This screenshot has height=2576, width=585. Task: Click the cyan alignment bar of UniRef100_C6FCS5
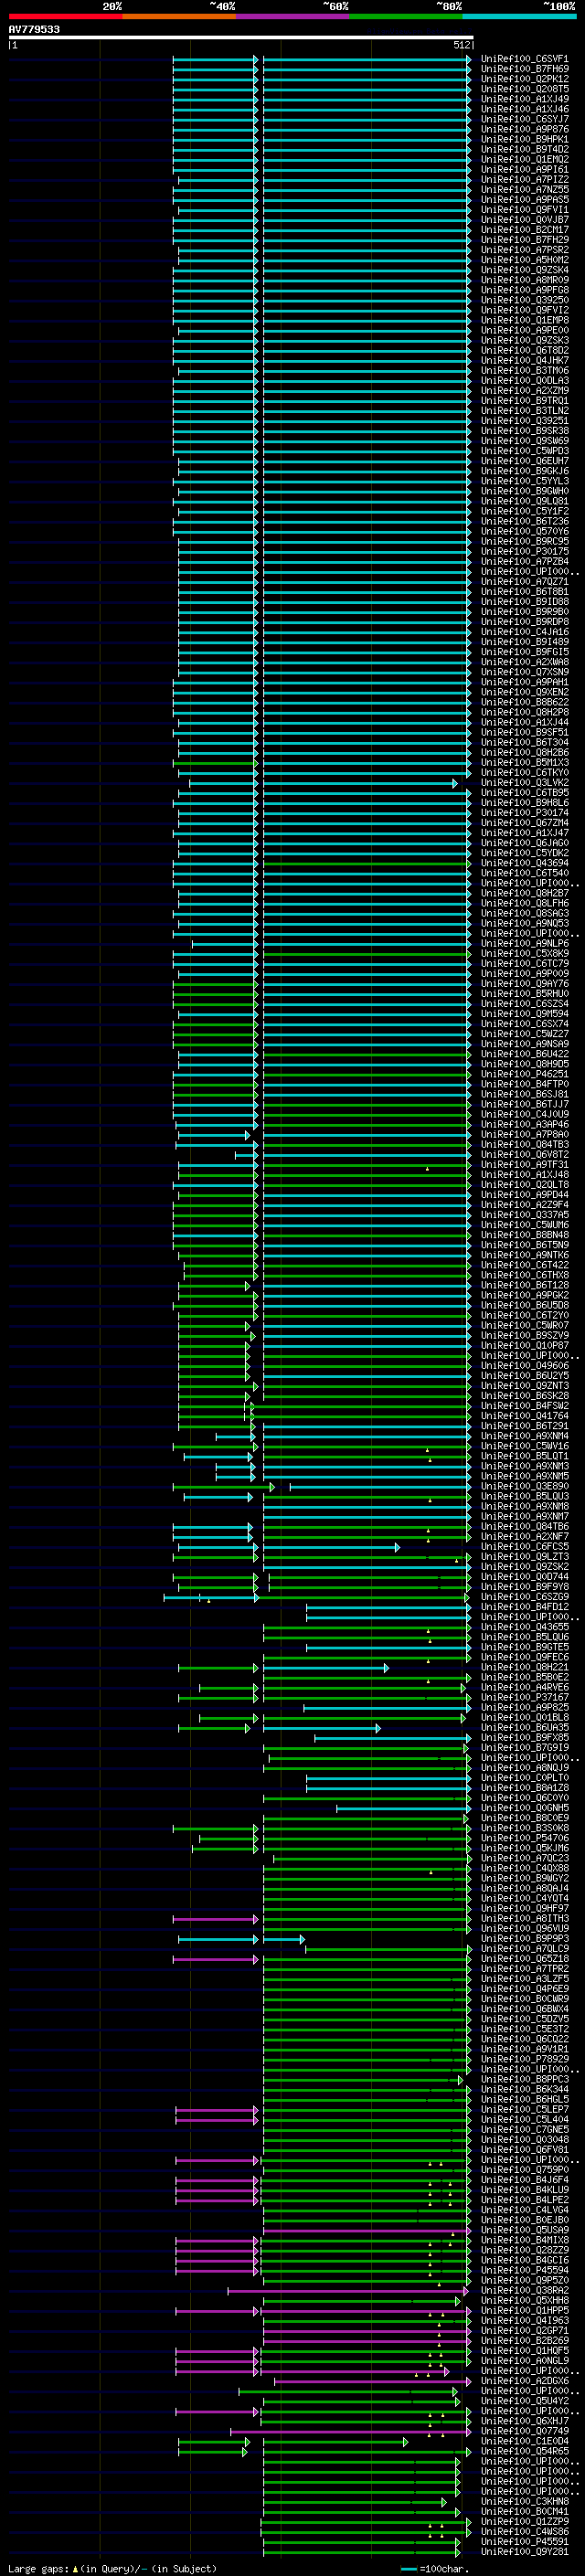click(331, 1547)
